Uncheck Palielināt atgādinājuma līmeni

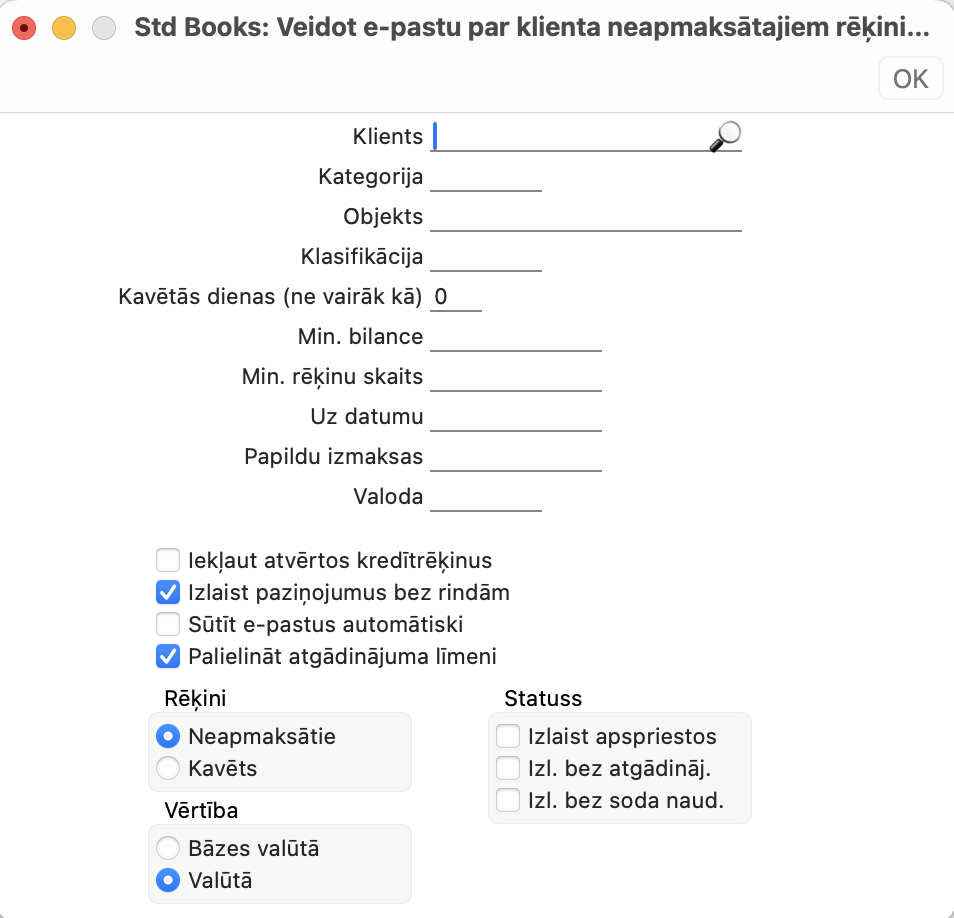pyautogui.click(x=168, y=657)
